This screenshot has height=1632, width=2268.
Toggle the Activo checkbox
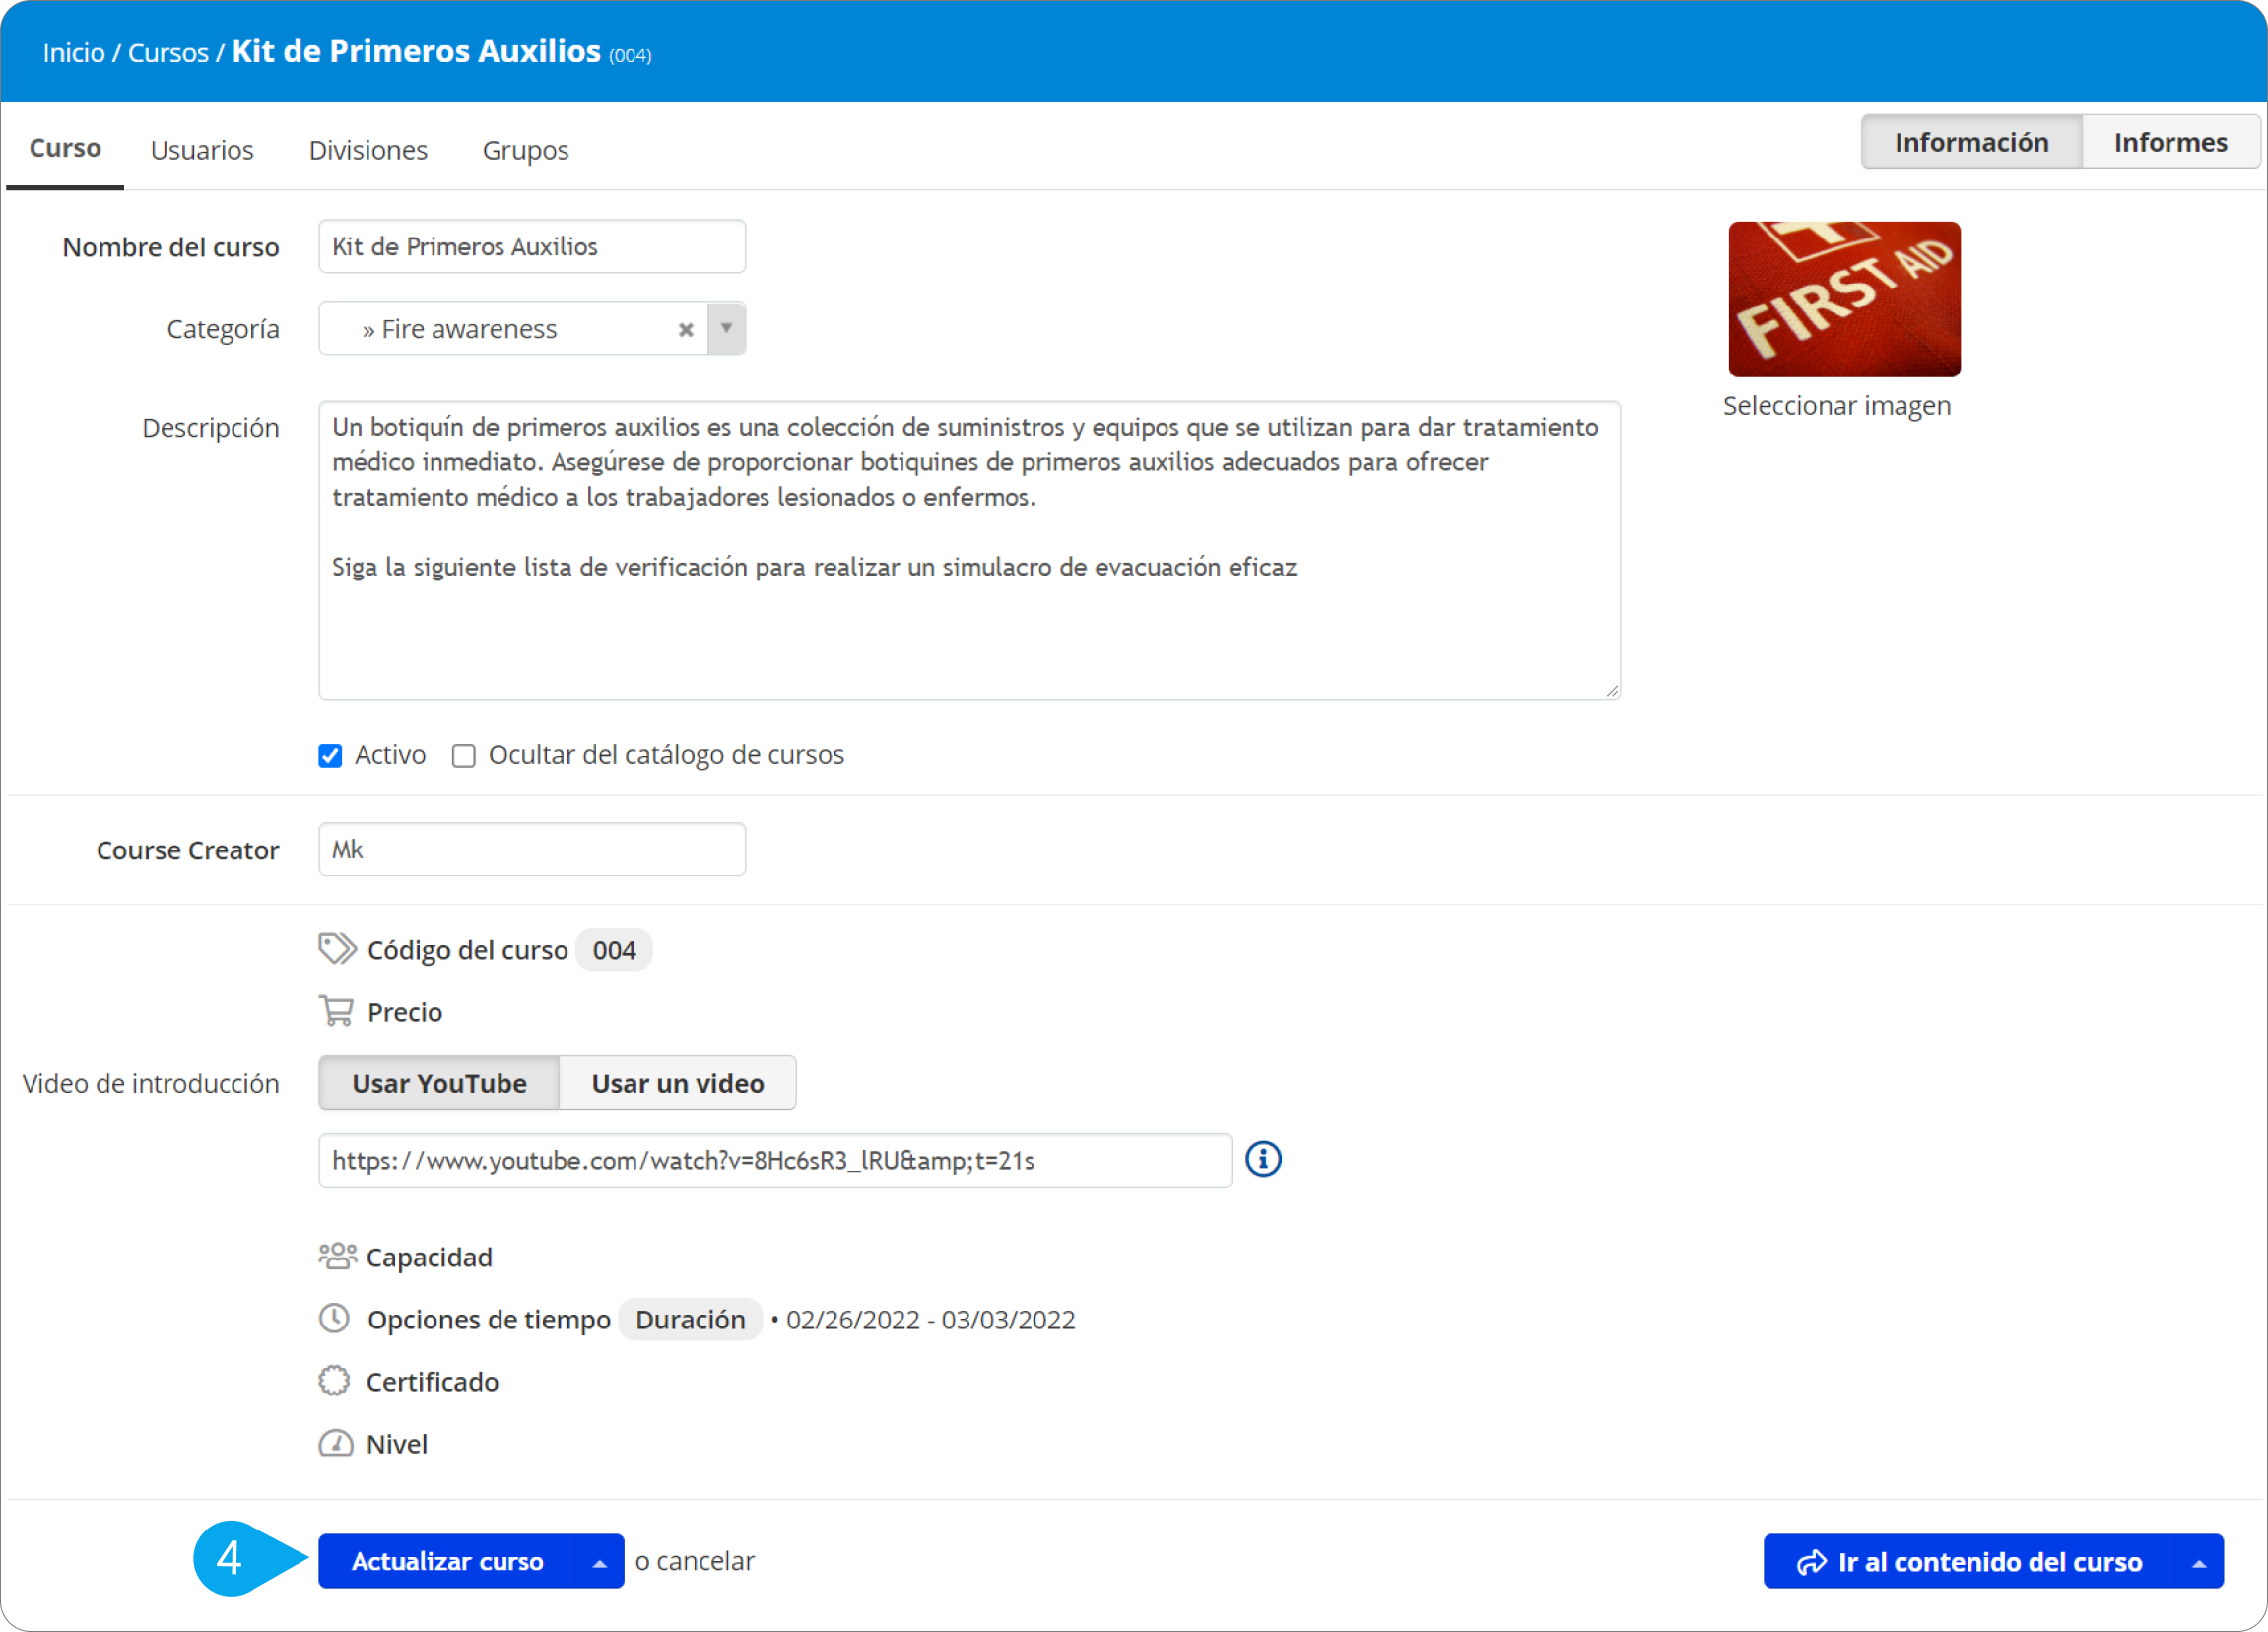click(x=330, y=755)
